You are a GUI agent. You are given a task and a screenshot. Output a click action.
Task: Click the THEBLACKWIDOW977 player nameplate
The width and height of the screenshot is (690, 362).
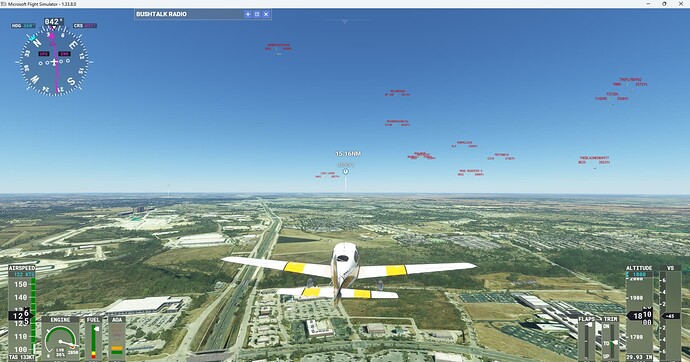click(x=594, y=160)
